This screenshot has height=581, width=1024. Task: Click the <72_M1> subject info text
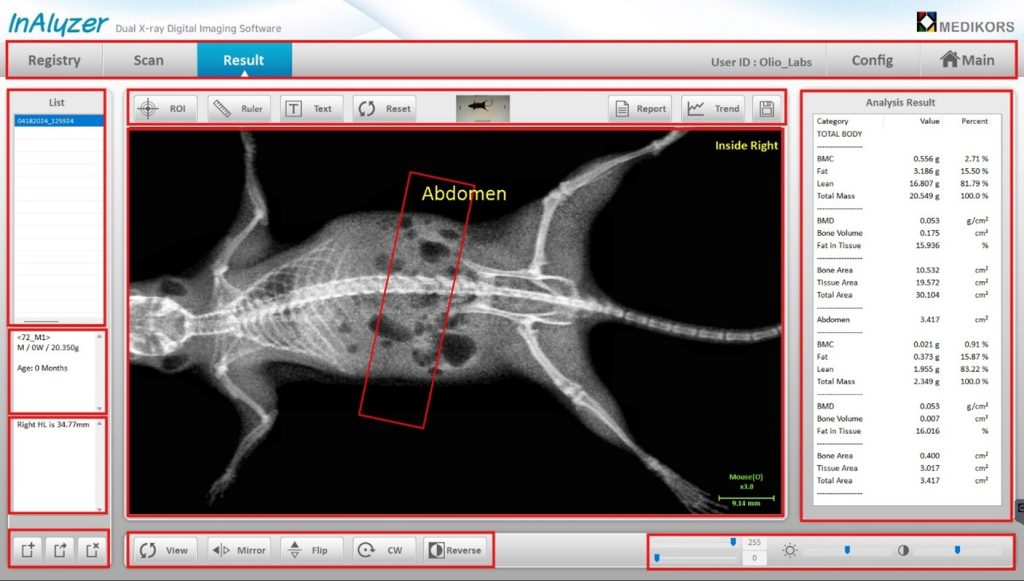click(x=33, y=338)
